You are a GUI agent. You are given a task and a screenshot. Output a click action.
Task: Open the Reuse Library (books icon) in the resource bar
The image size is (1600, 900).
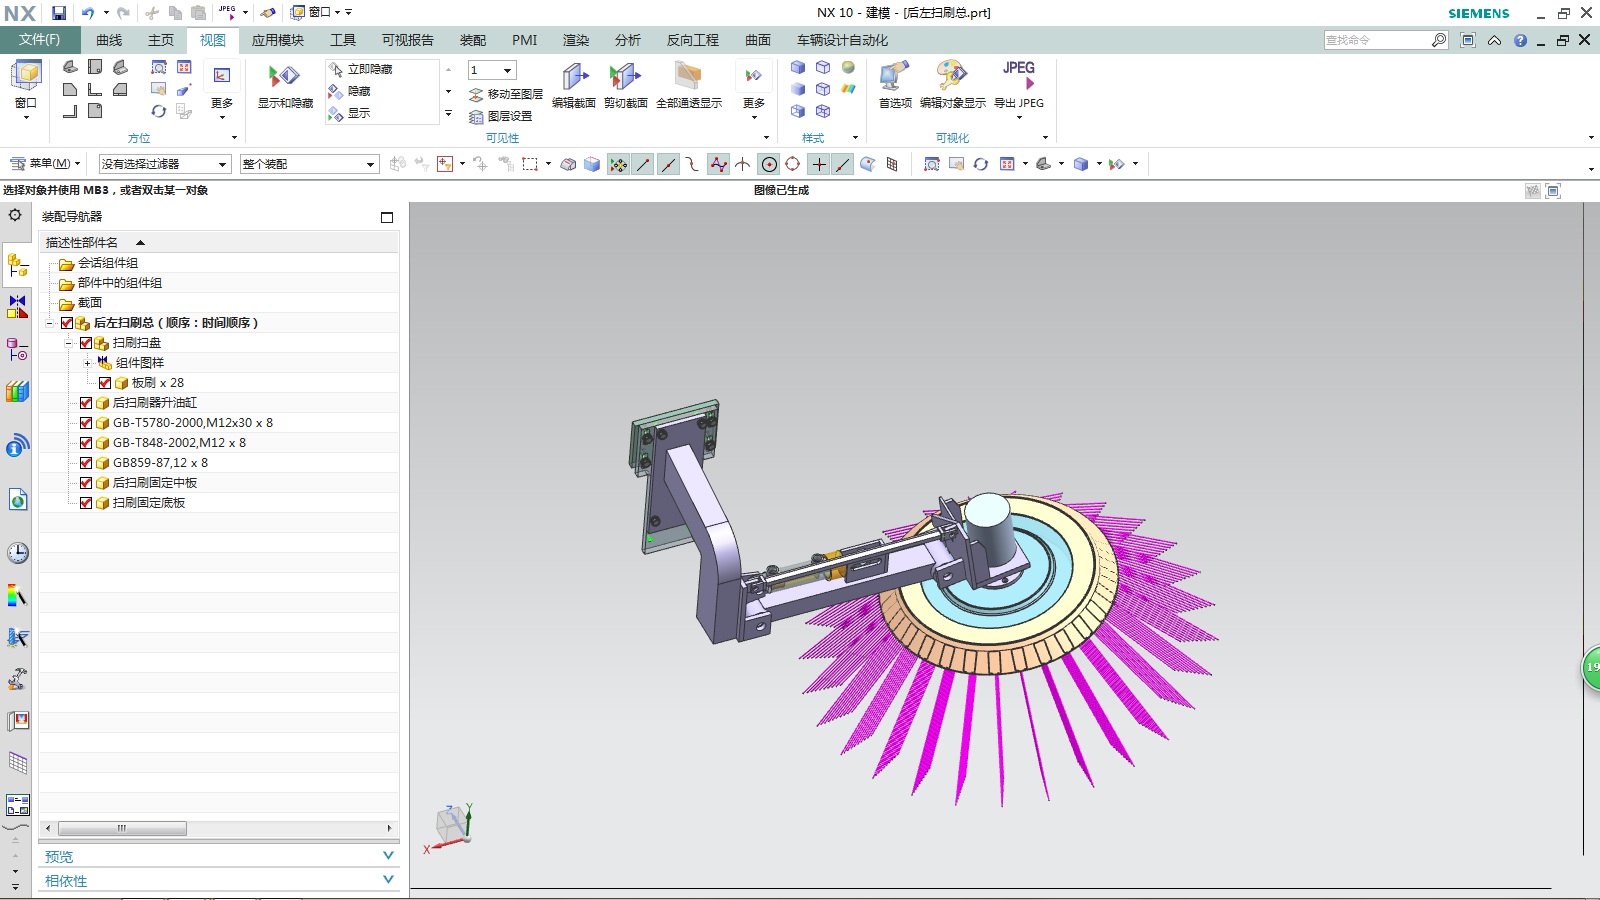18,391
